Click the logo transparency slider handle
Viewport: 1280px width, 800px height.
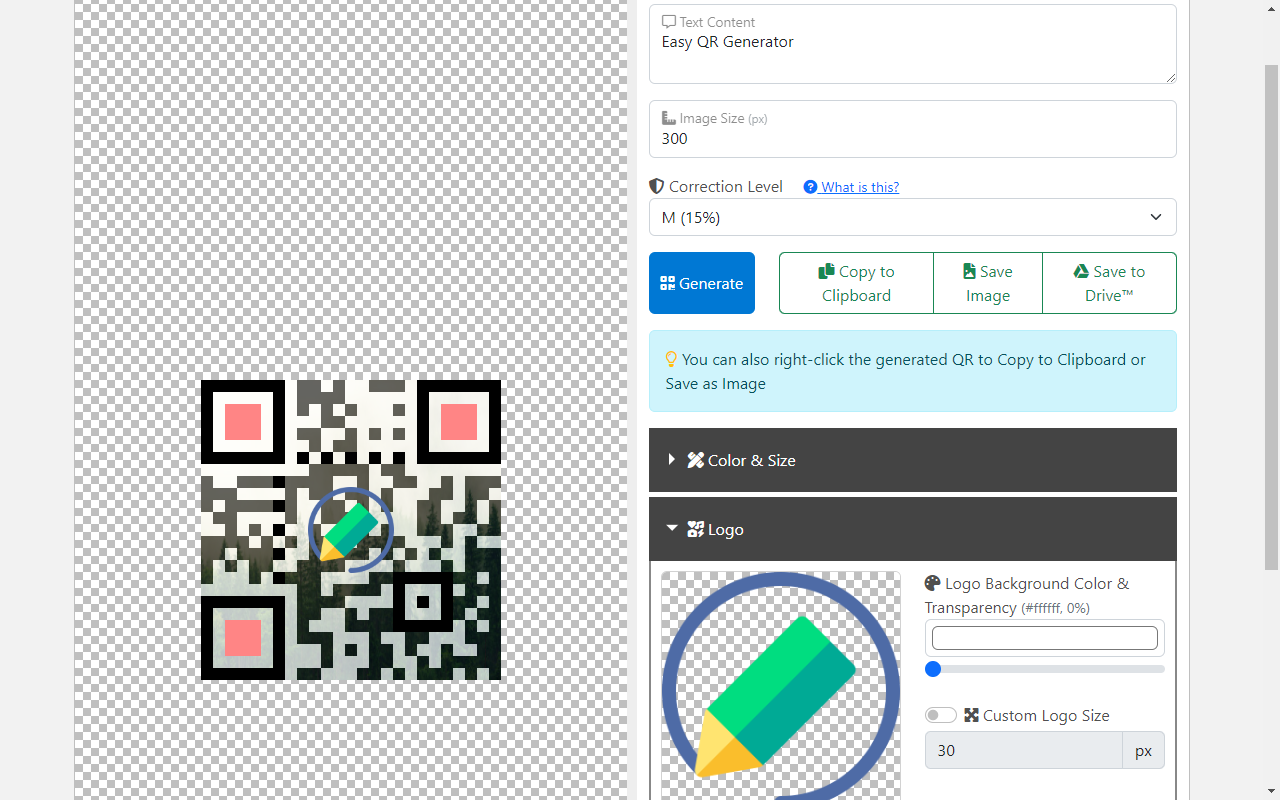pyautogui.click(x=933, y=669)
